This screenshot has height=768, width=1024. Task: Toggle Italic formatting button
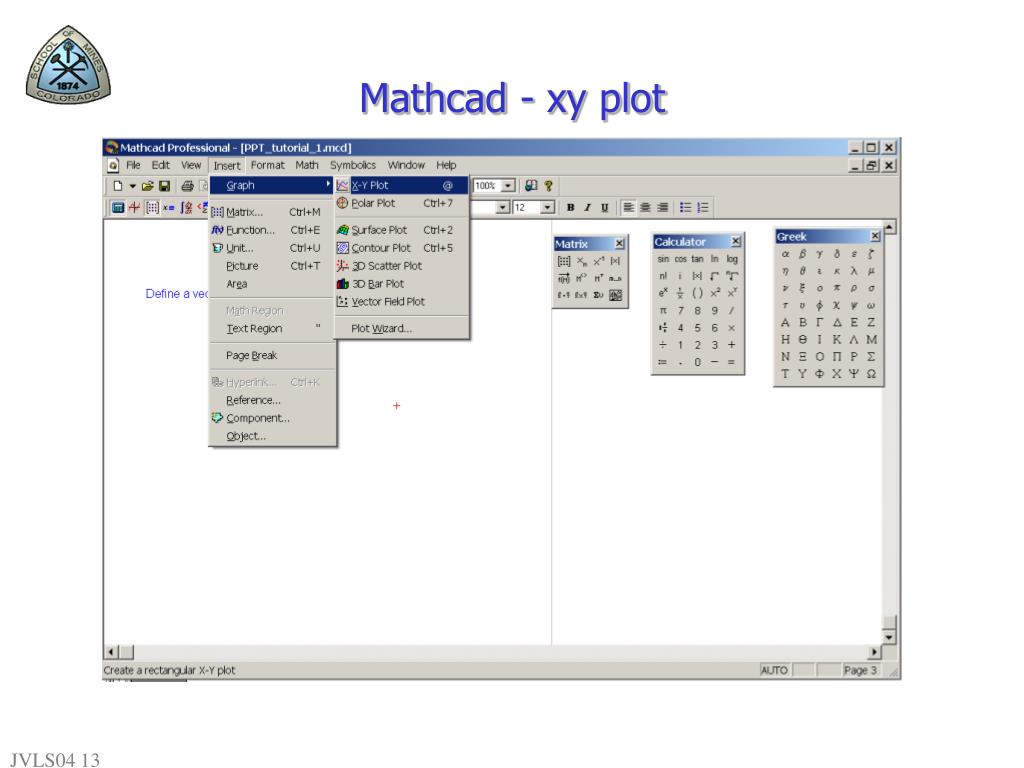click(x=587, y=207)
